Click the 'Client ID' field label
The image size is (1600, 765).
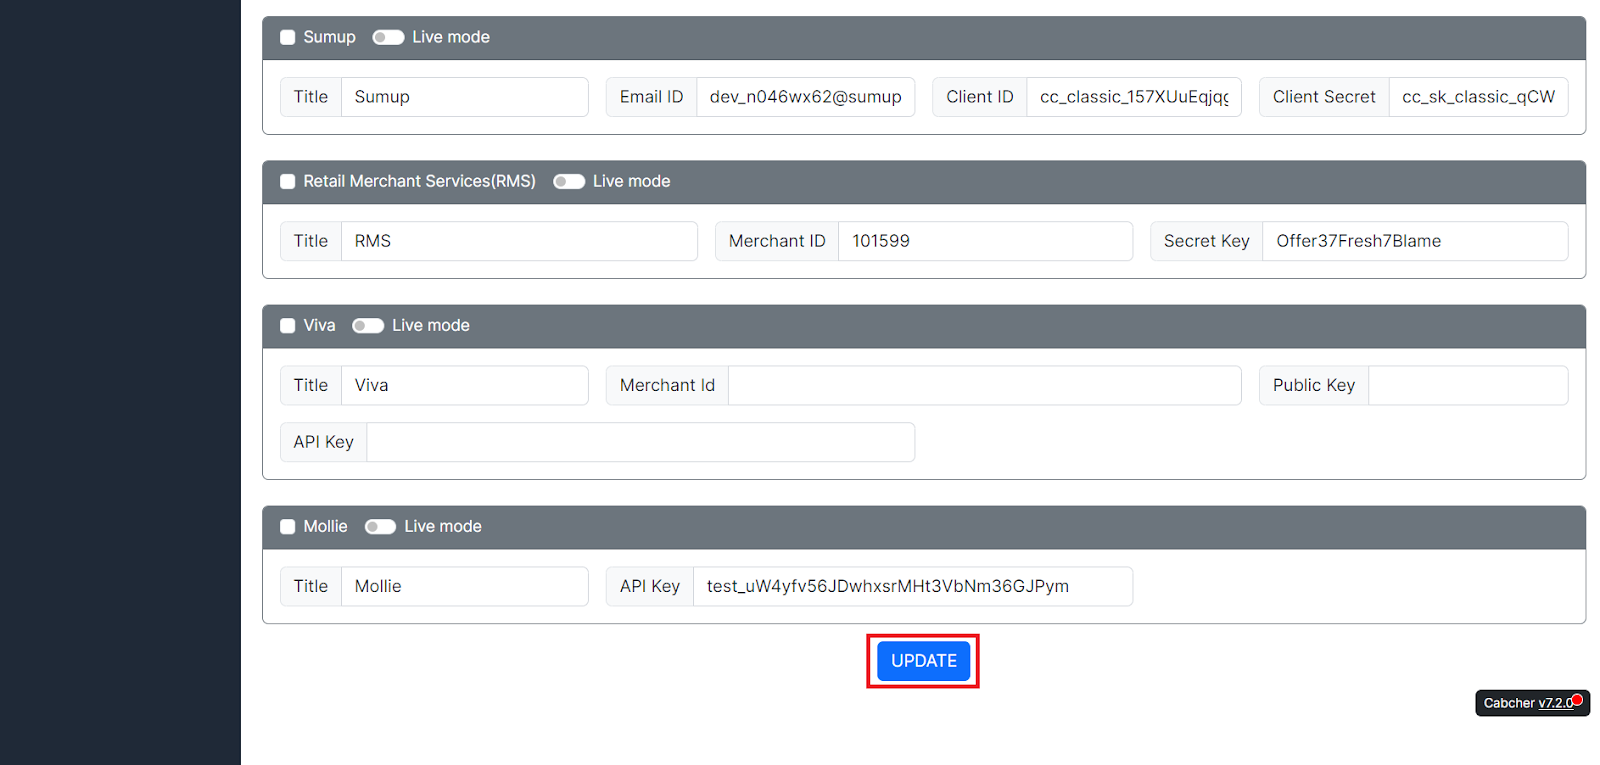point(980,97)
